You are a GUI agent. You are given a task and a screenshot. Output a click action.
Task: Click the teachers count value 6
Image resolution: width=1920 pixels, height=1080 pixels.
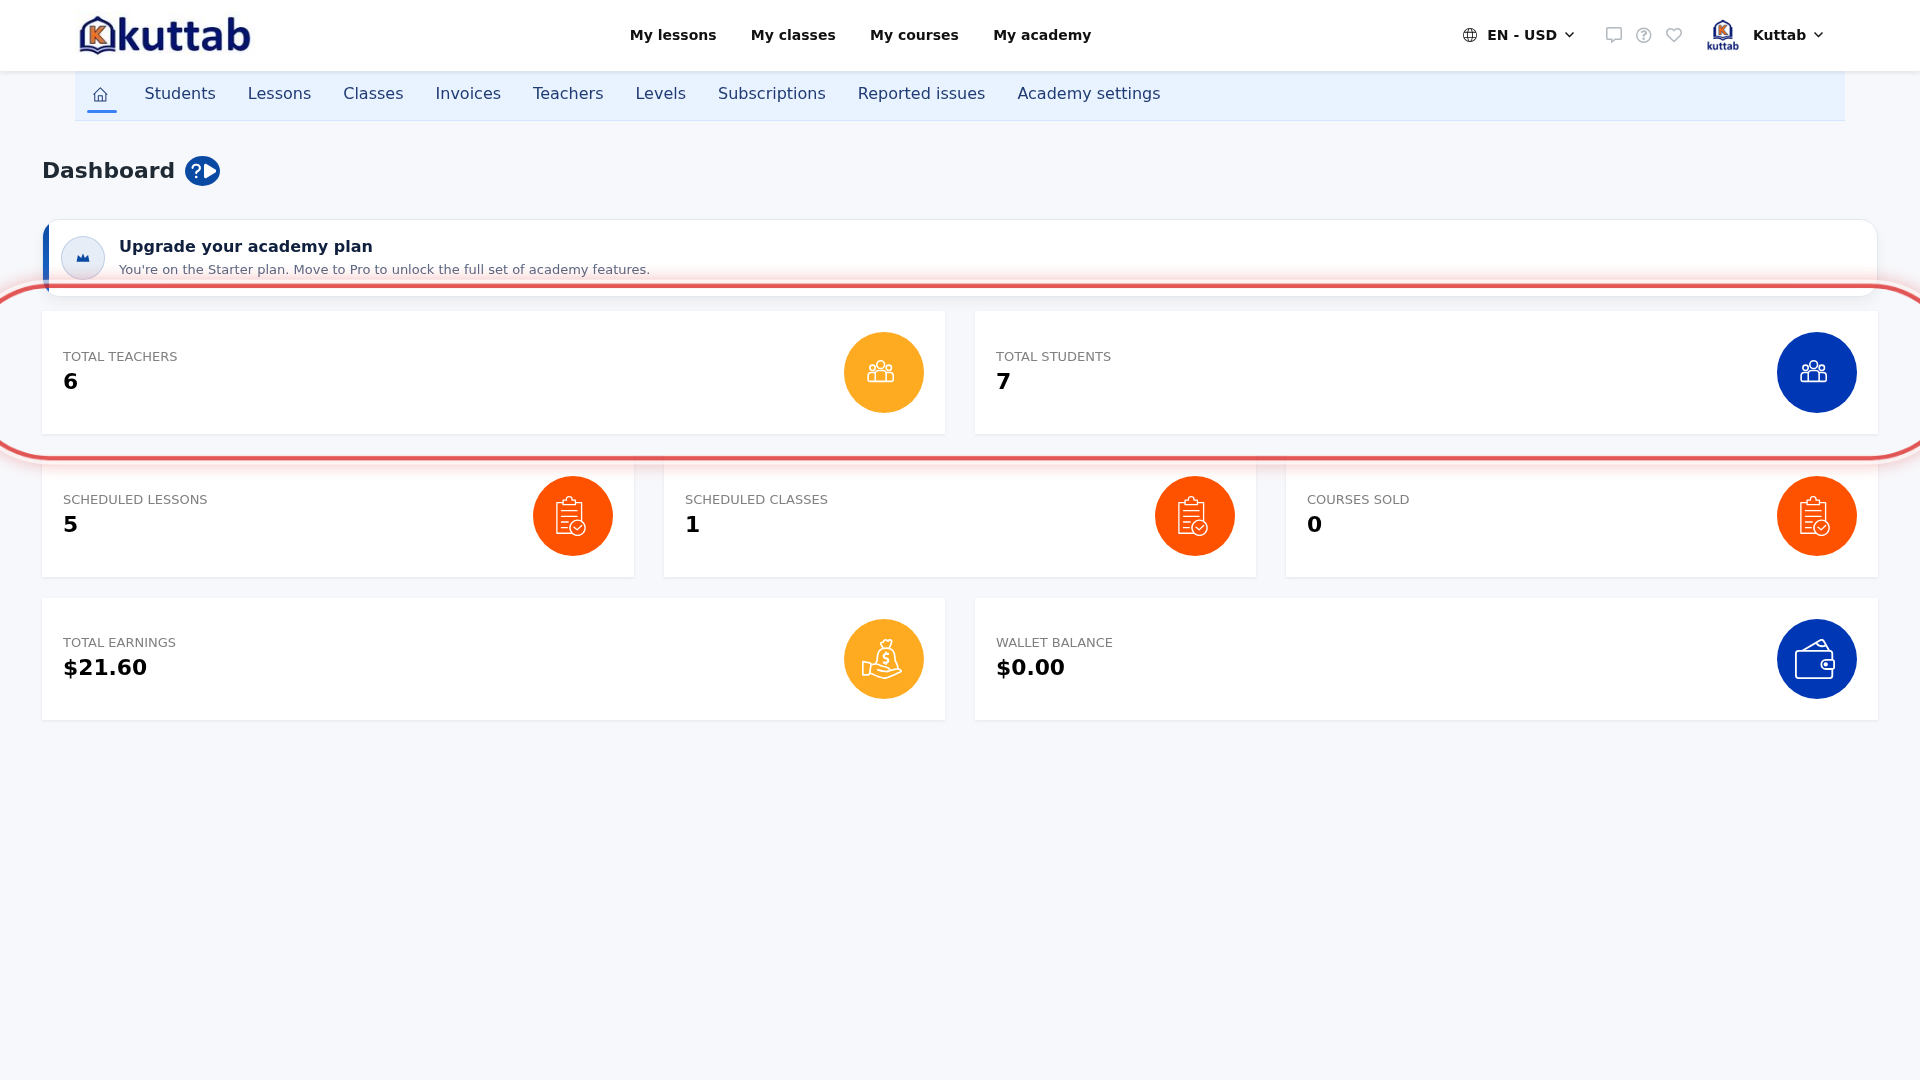click(70, 382)
